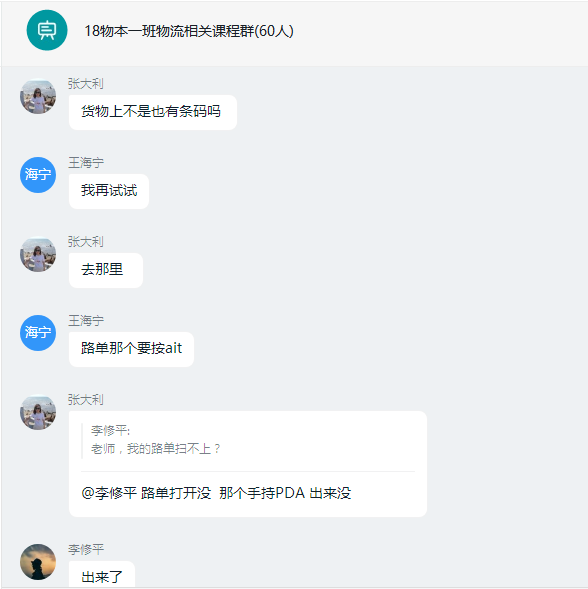Click the @李修平 mention in the reply

tap(109, 493)
